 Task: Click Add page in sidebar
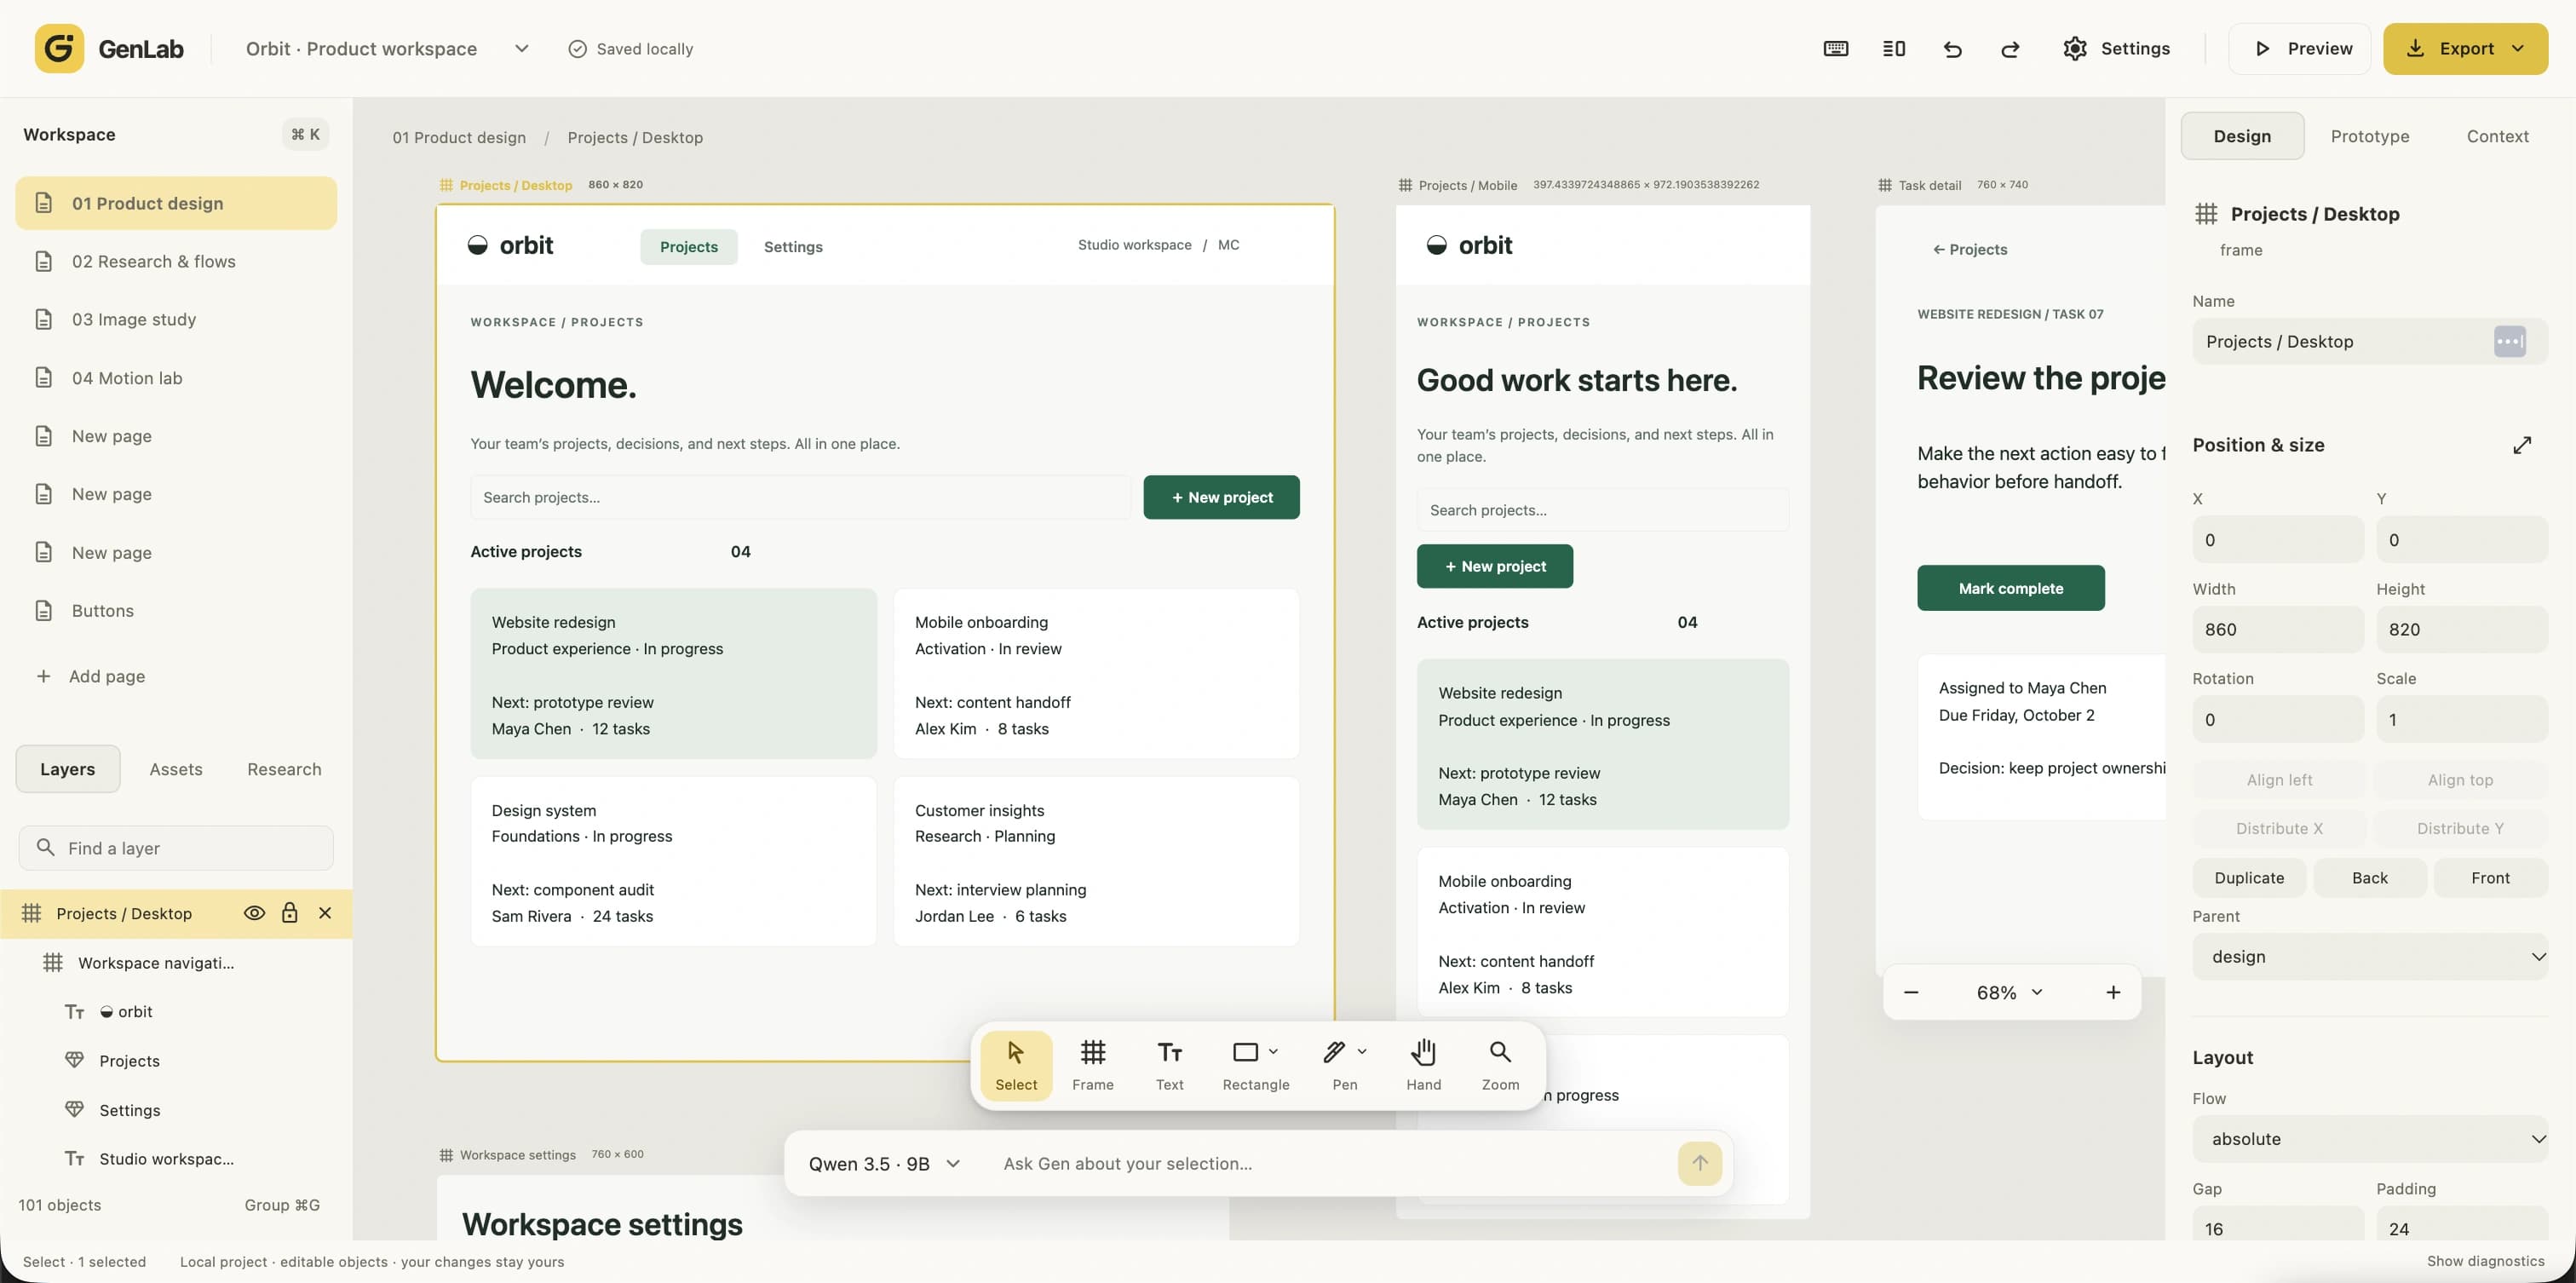[91, 677]
